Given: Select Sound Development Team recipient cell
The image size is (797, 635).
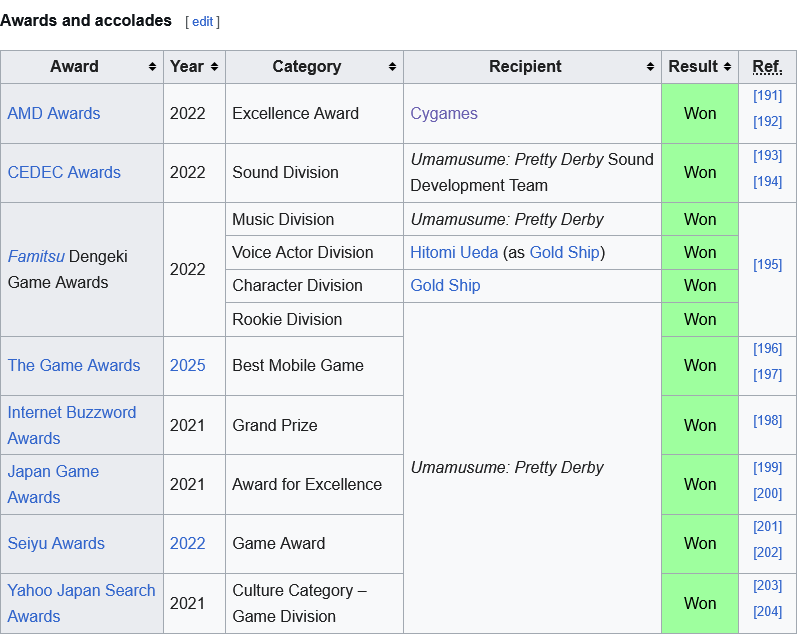Looking at the screenshot, I should tap(532, 173).
